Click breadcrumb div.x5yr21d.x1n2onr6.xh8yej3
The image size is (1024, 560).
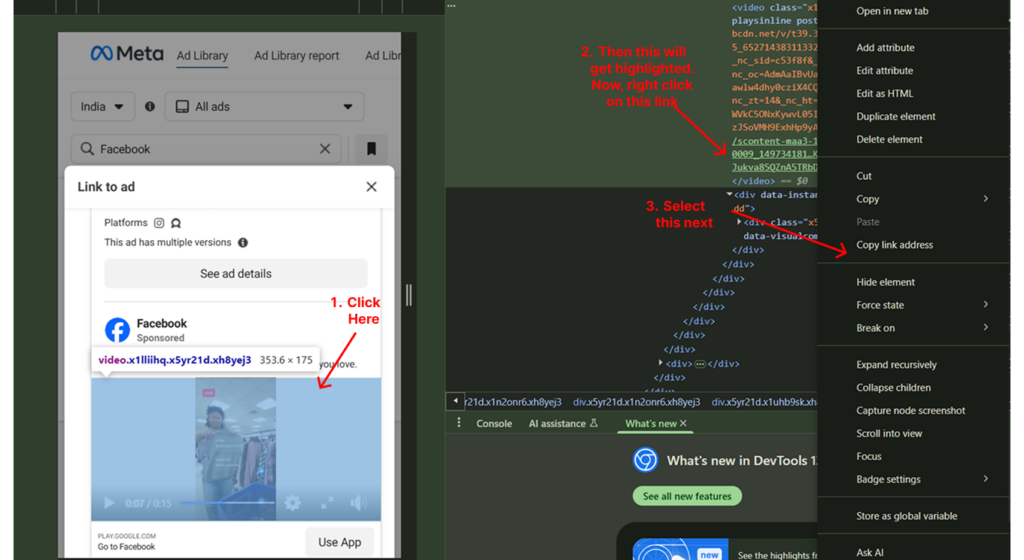point(636,402)
